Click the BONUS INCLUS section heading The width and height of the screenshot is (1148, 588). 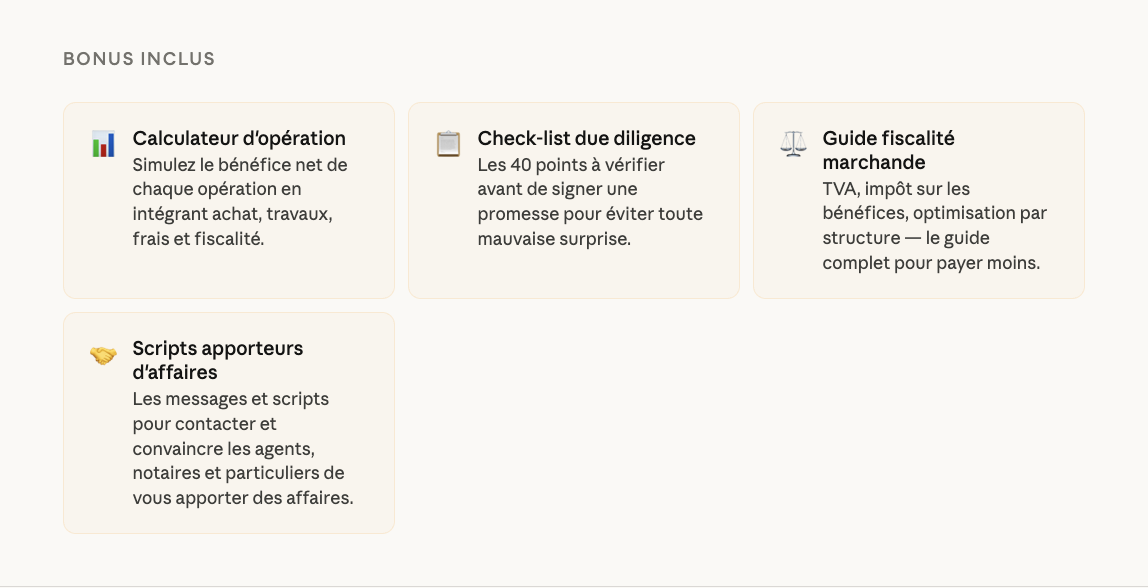coord(139,59)
